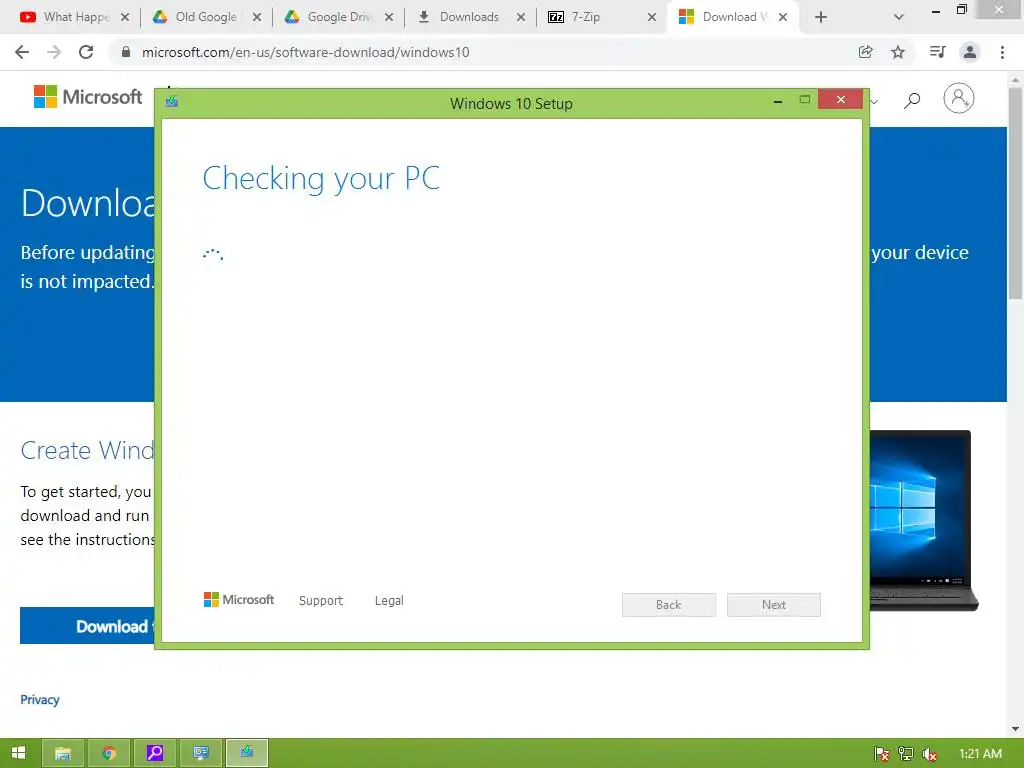Click the blue Download button on the page

(x=88, y=626)
